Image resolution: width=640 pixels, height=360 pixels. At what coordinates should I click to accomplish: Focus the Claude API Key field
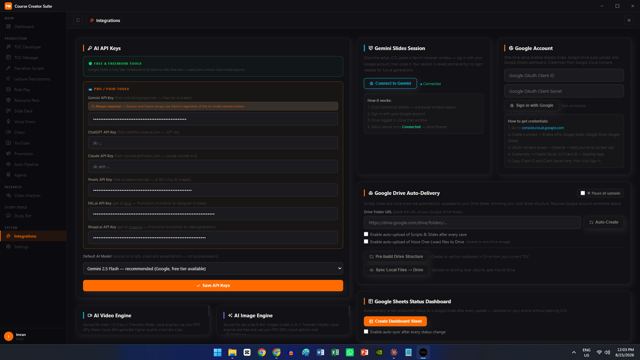[x=213, y=167]
